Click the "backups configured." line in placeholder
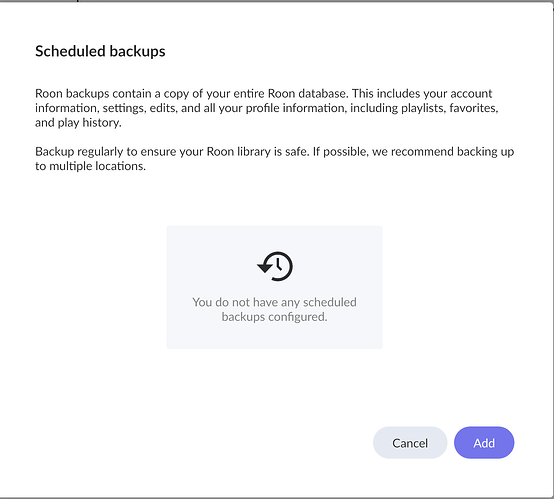 coord(275,317)
